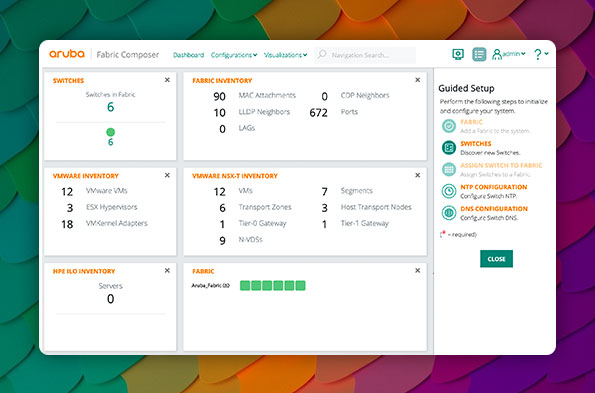Viewport: 595px width, 393px height.
Task: Open the Dashboard menu item
Action: click(x=188, y=55)
